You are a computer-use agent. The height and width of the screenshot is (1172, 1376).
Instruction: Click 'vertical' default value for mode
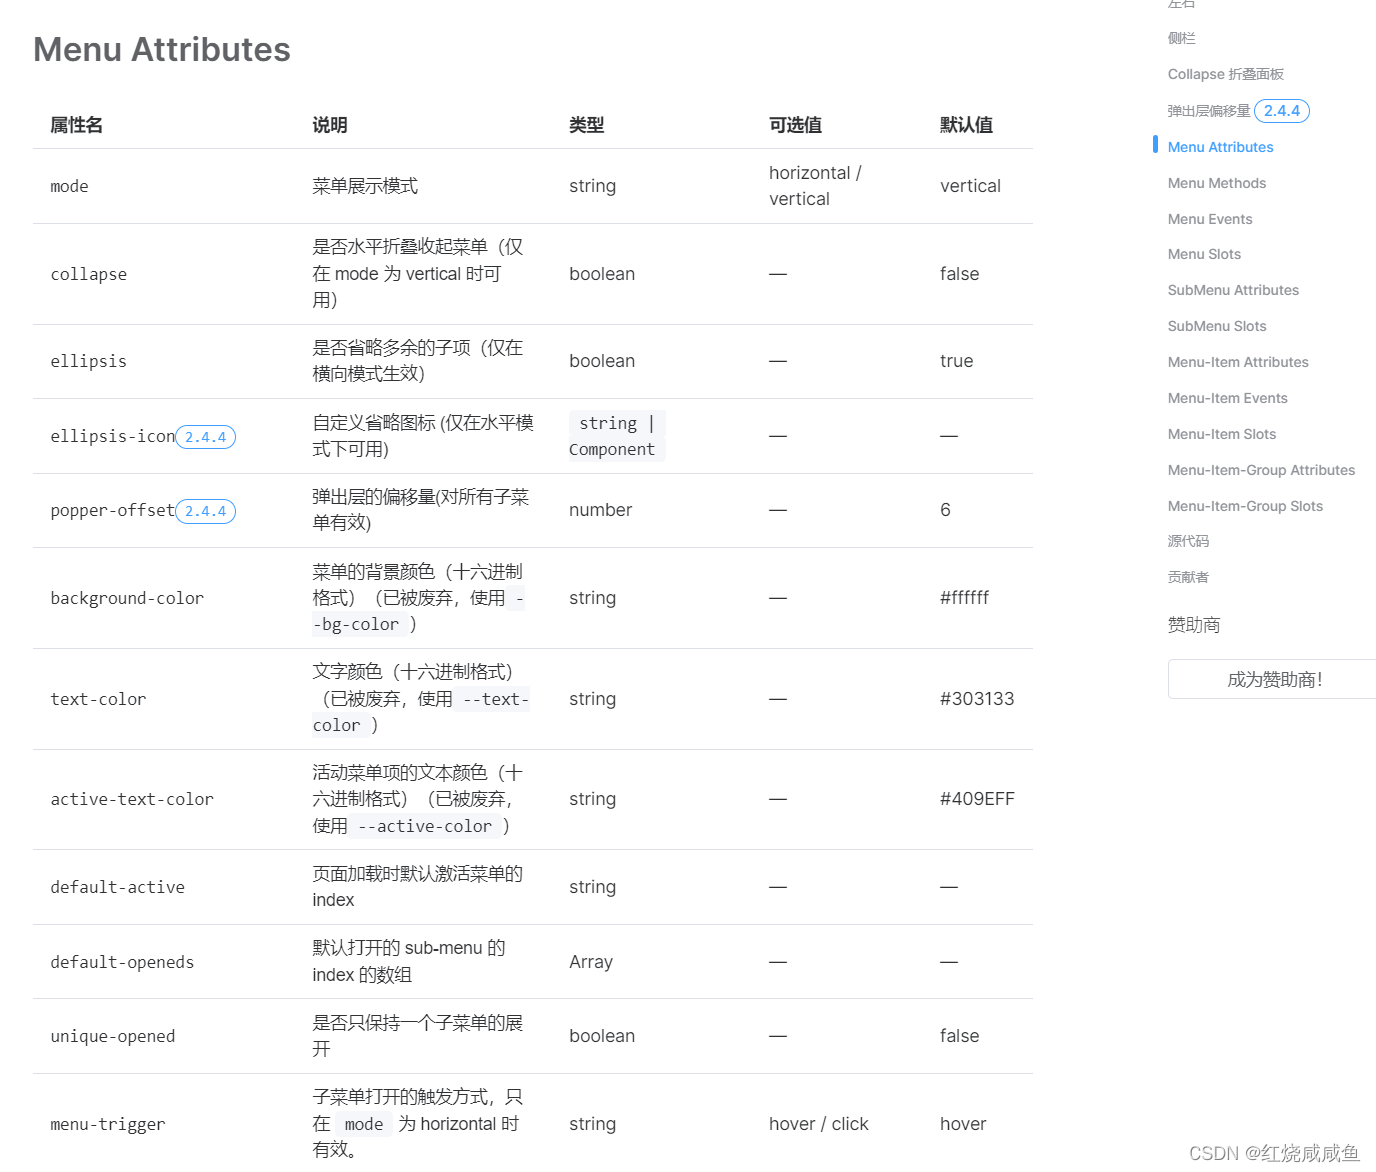[970, 186]
